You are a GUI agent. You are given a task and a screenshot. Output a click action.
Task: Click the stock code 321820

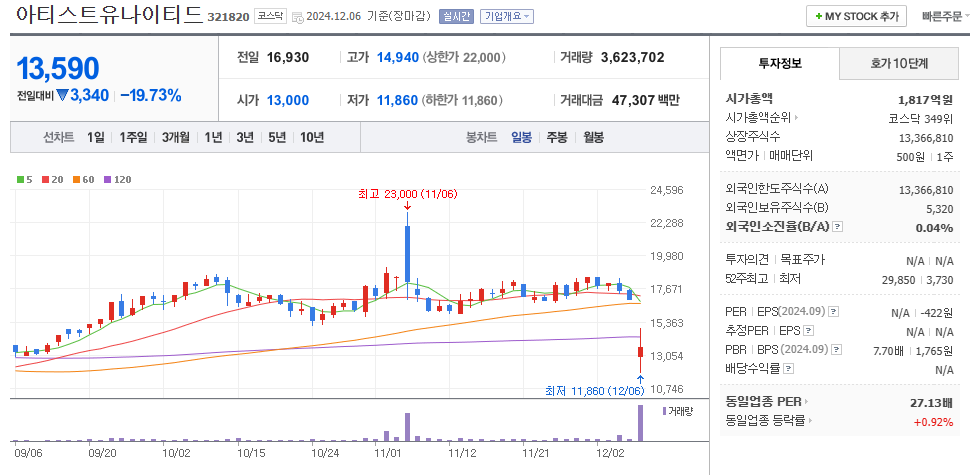pos(228,17)
